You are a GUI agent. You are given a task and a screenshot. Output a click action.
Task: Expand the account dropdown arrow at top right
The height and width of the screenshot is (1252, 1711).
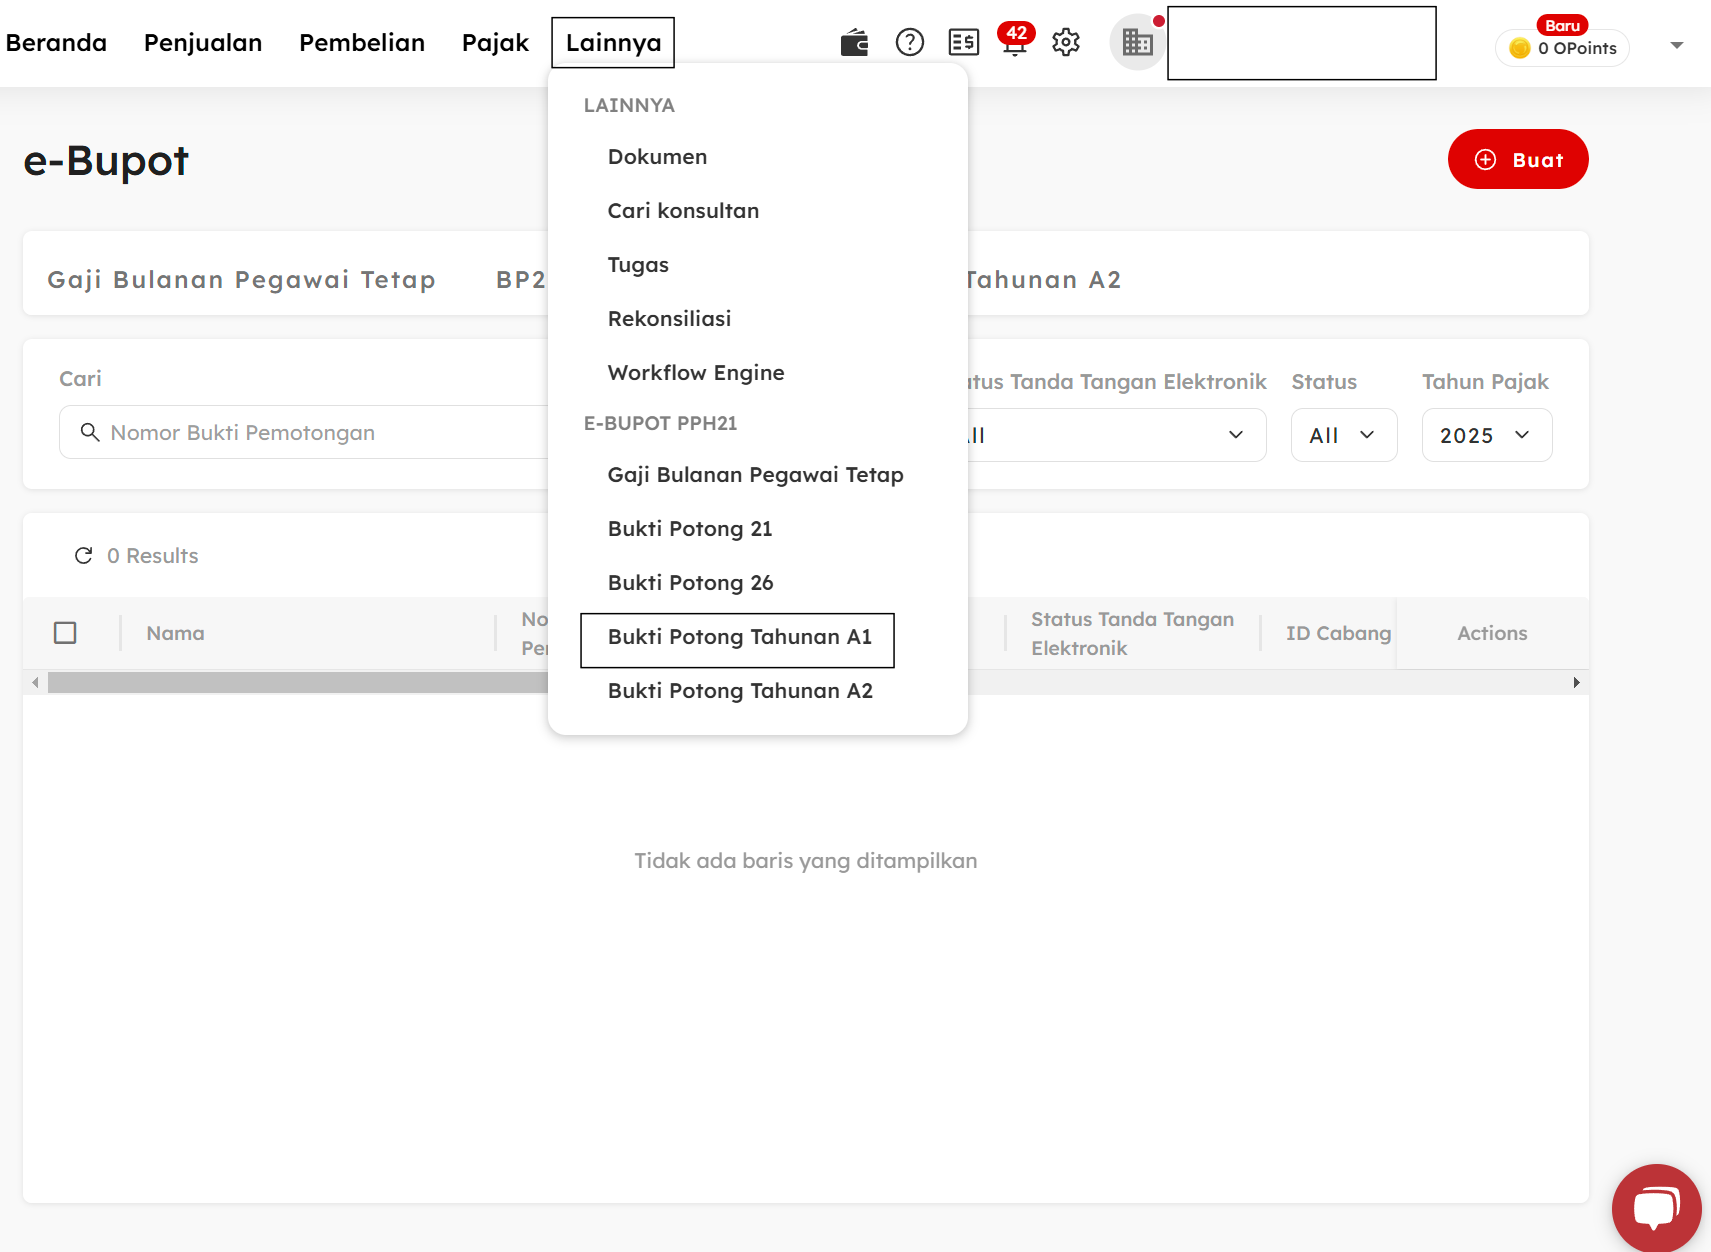1677,45
